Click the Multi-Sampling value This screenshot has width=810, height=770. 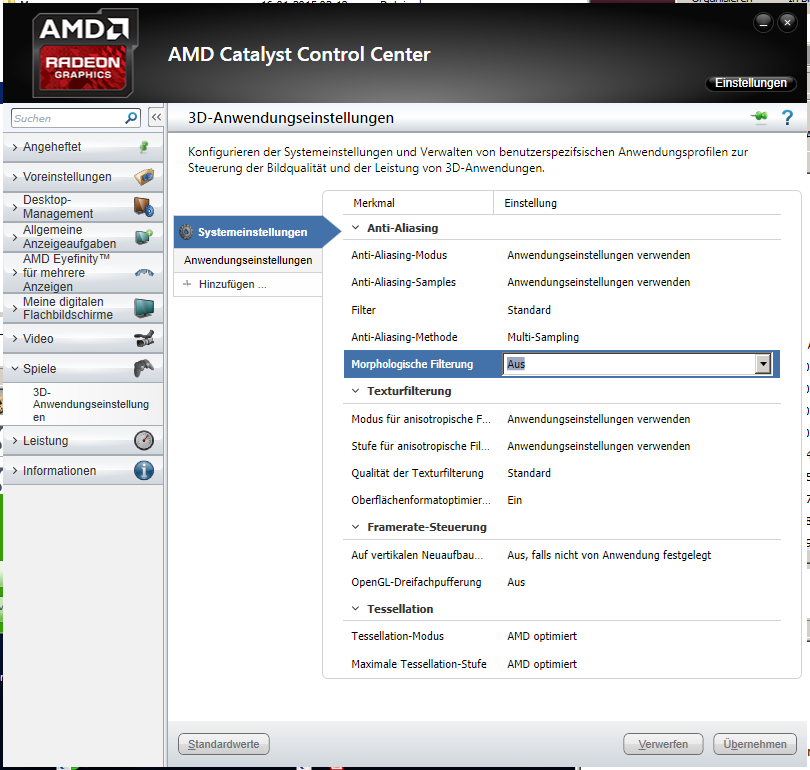[543, 337]
